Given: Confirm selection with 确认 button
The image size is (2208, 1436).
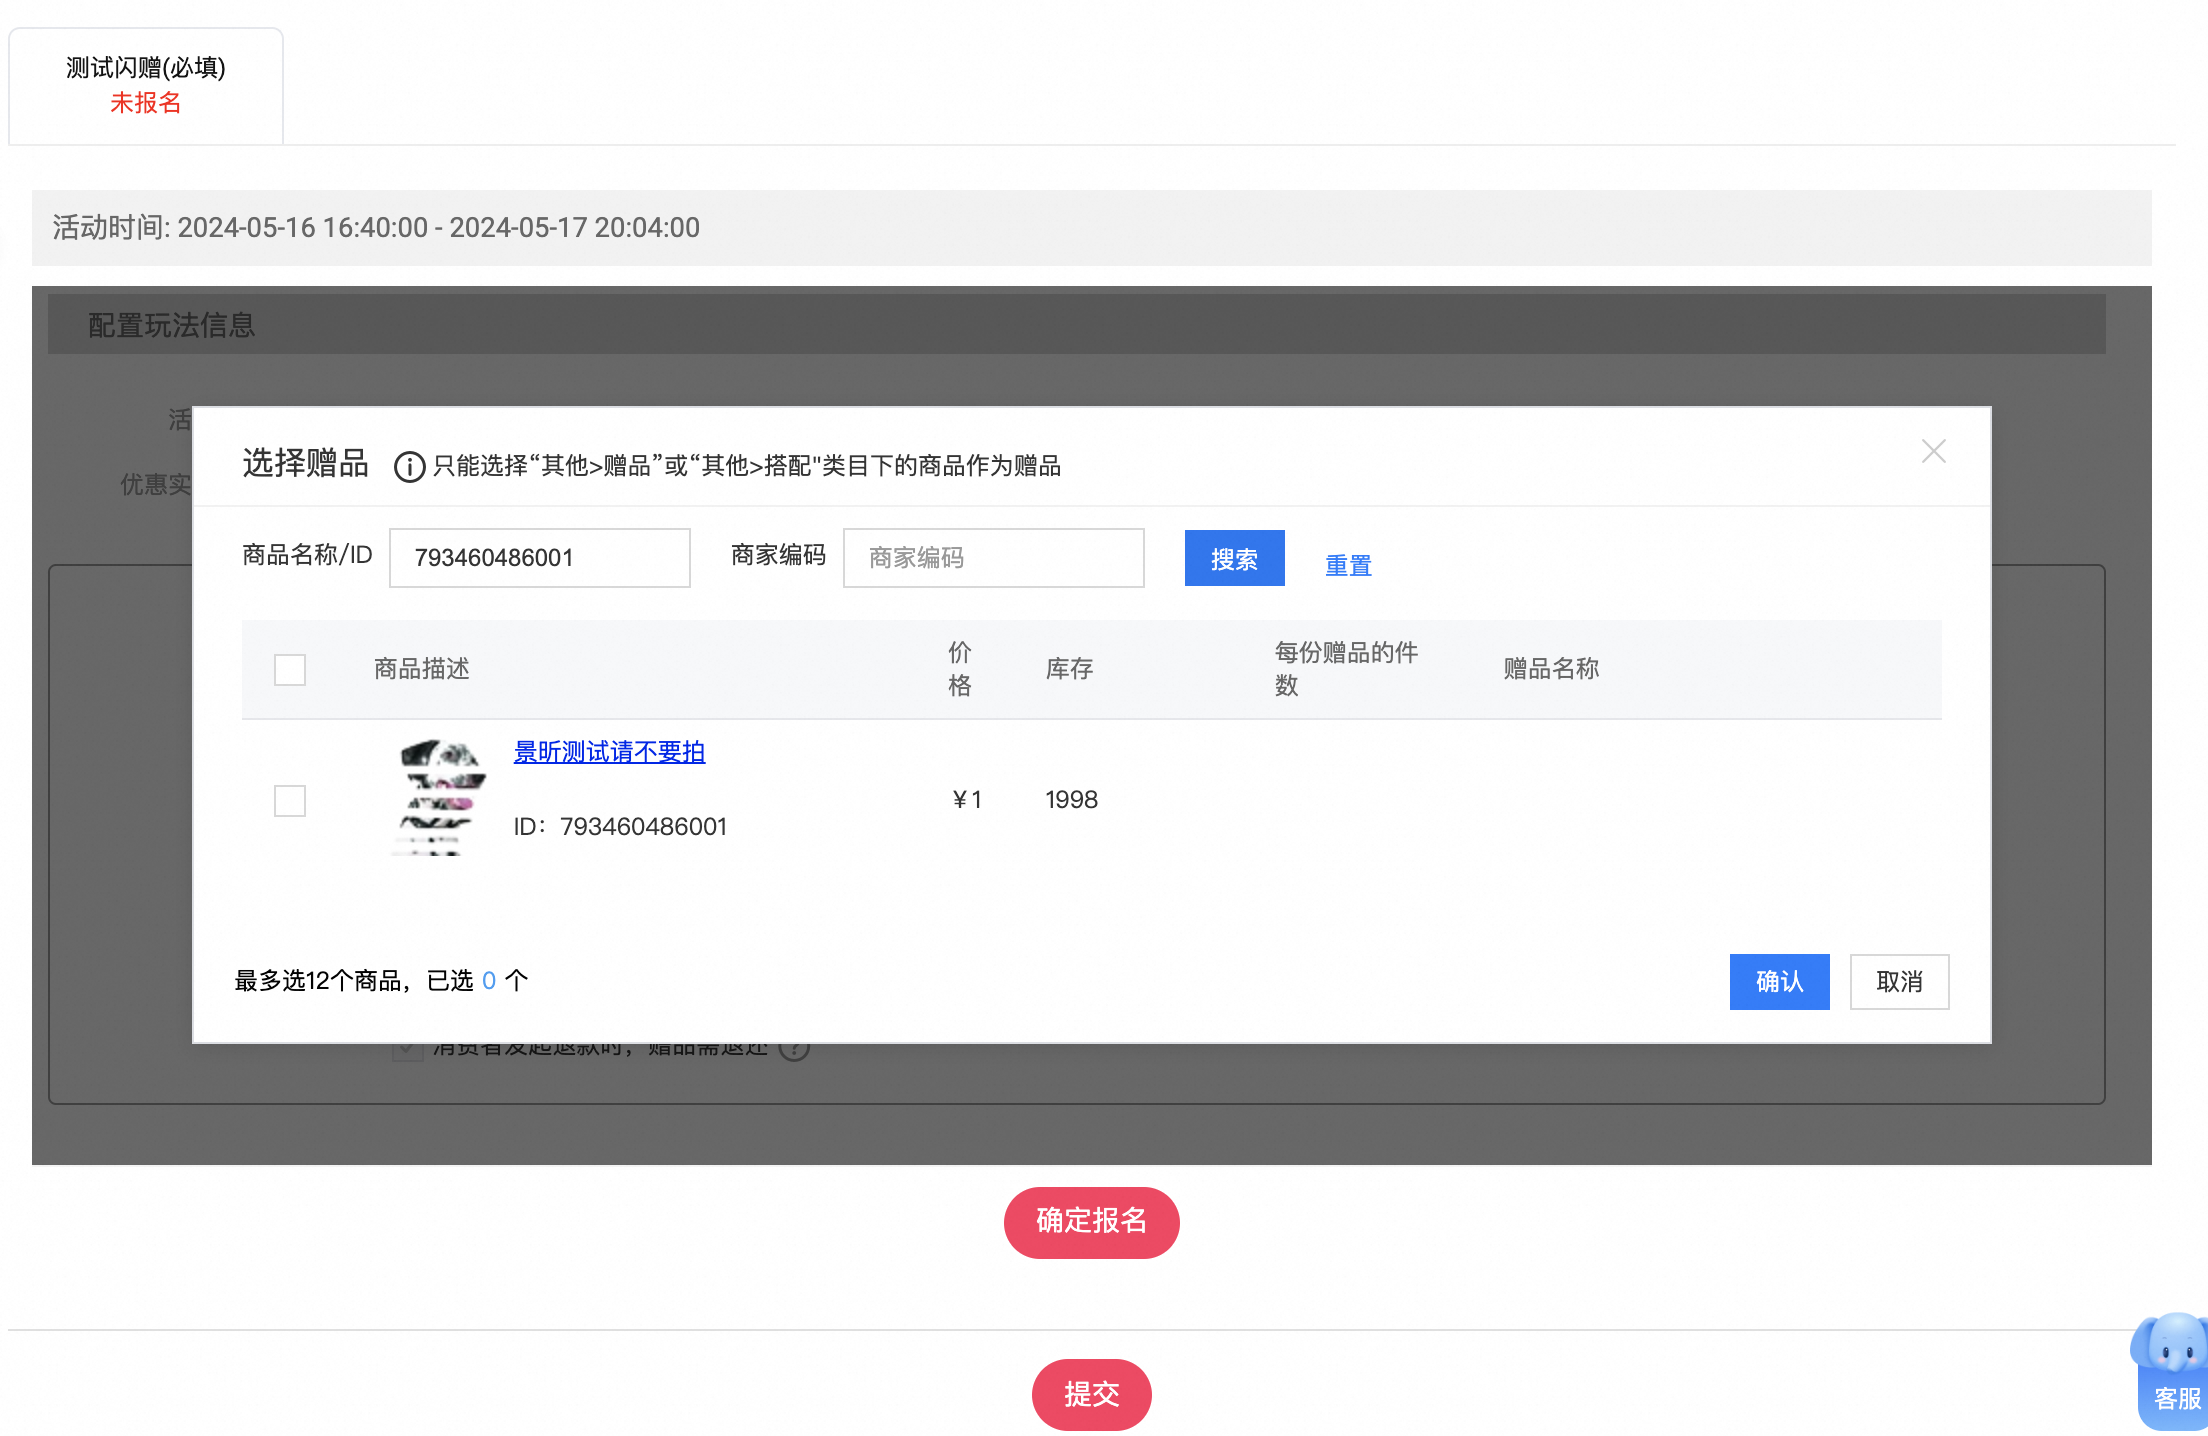Looking at the screenshot, I should (1779, 981).
